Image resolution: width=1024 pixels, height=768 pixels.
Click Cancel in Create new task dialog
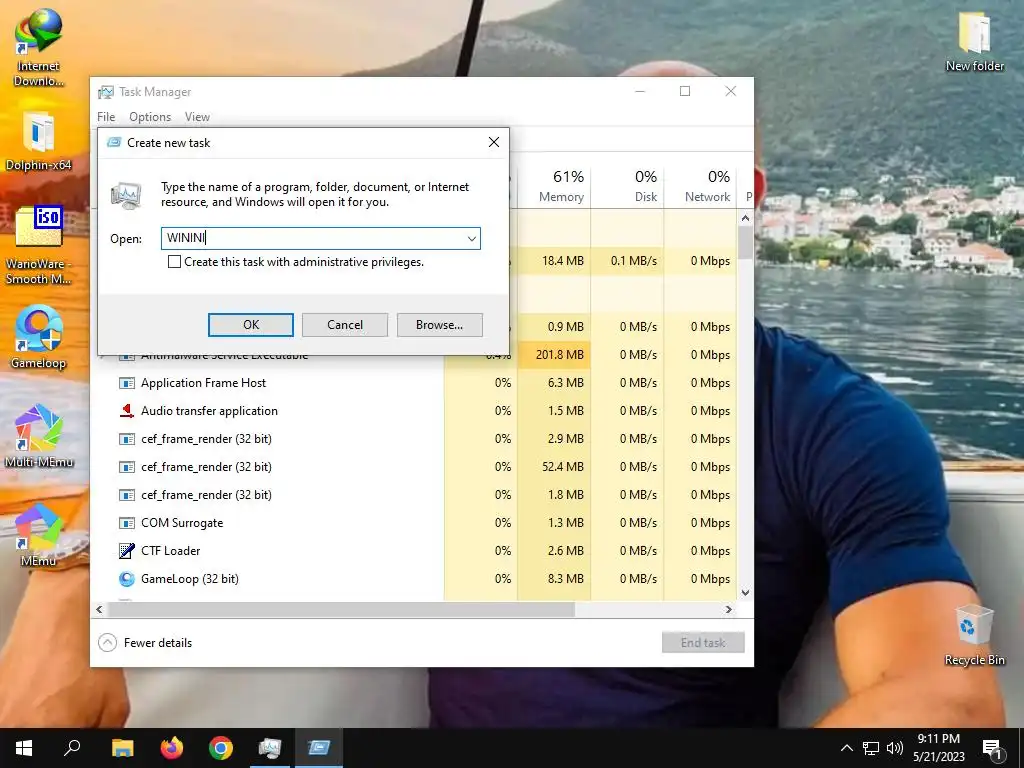(x=345, y=325)
